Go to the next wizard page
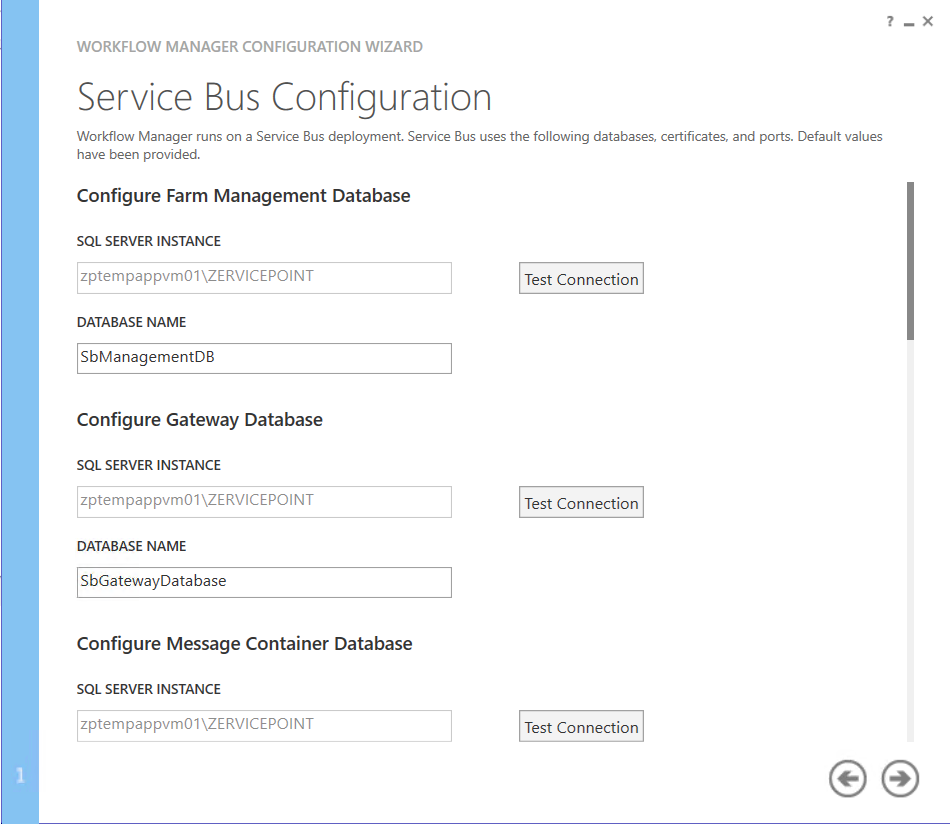Image resolution: width=950 pixels, height=824 pixels. tap(900, 779)
